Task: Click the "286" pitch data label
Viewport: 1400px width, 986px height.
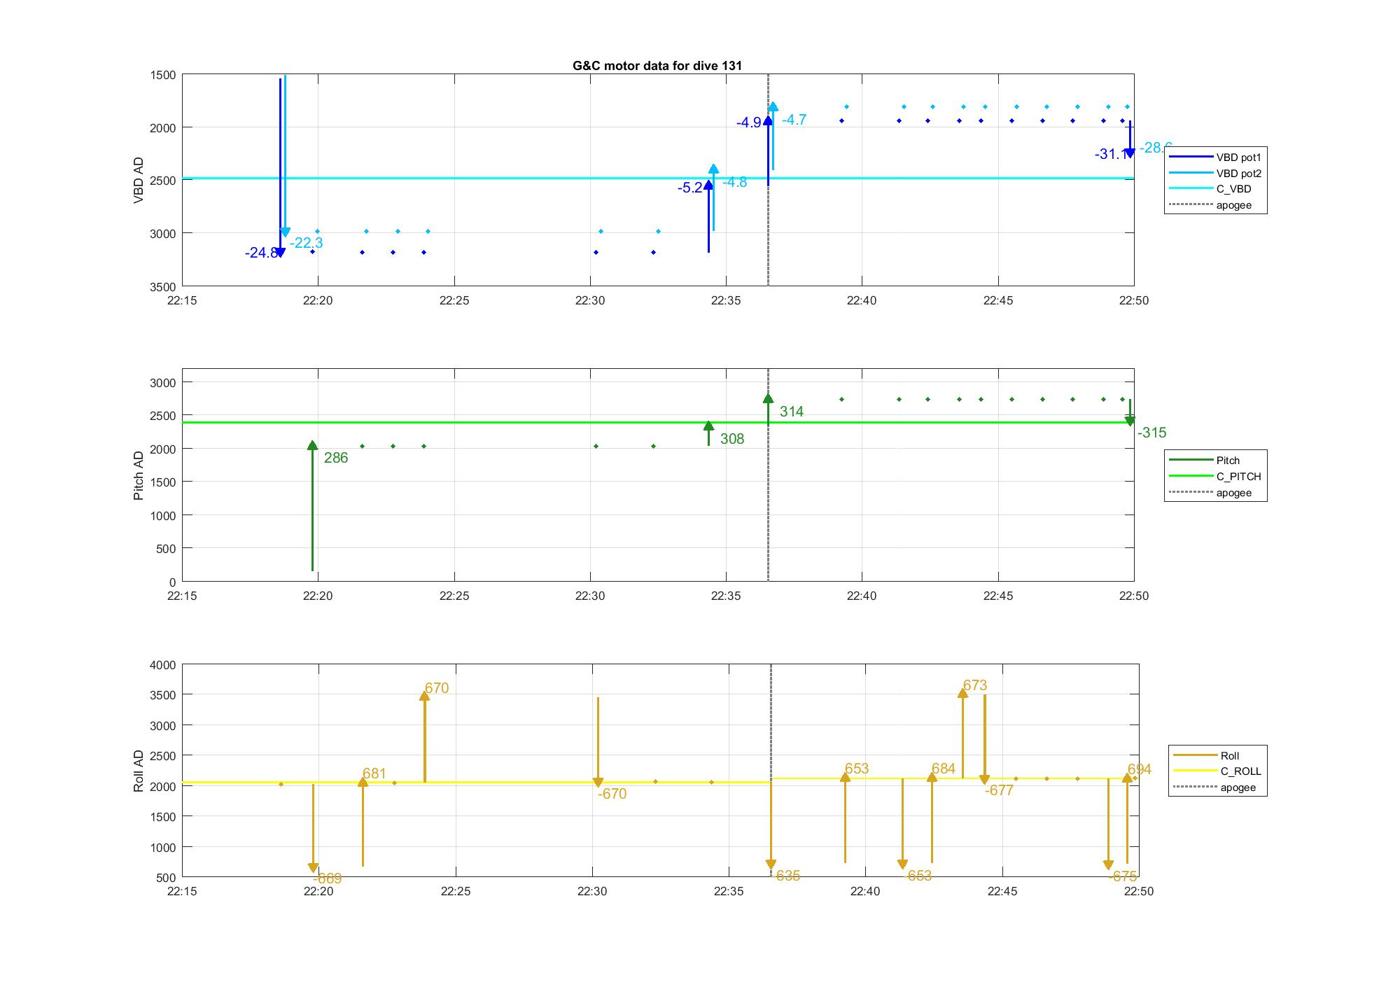Action: [336, 458]
